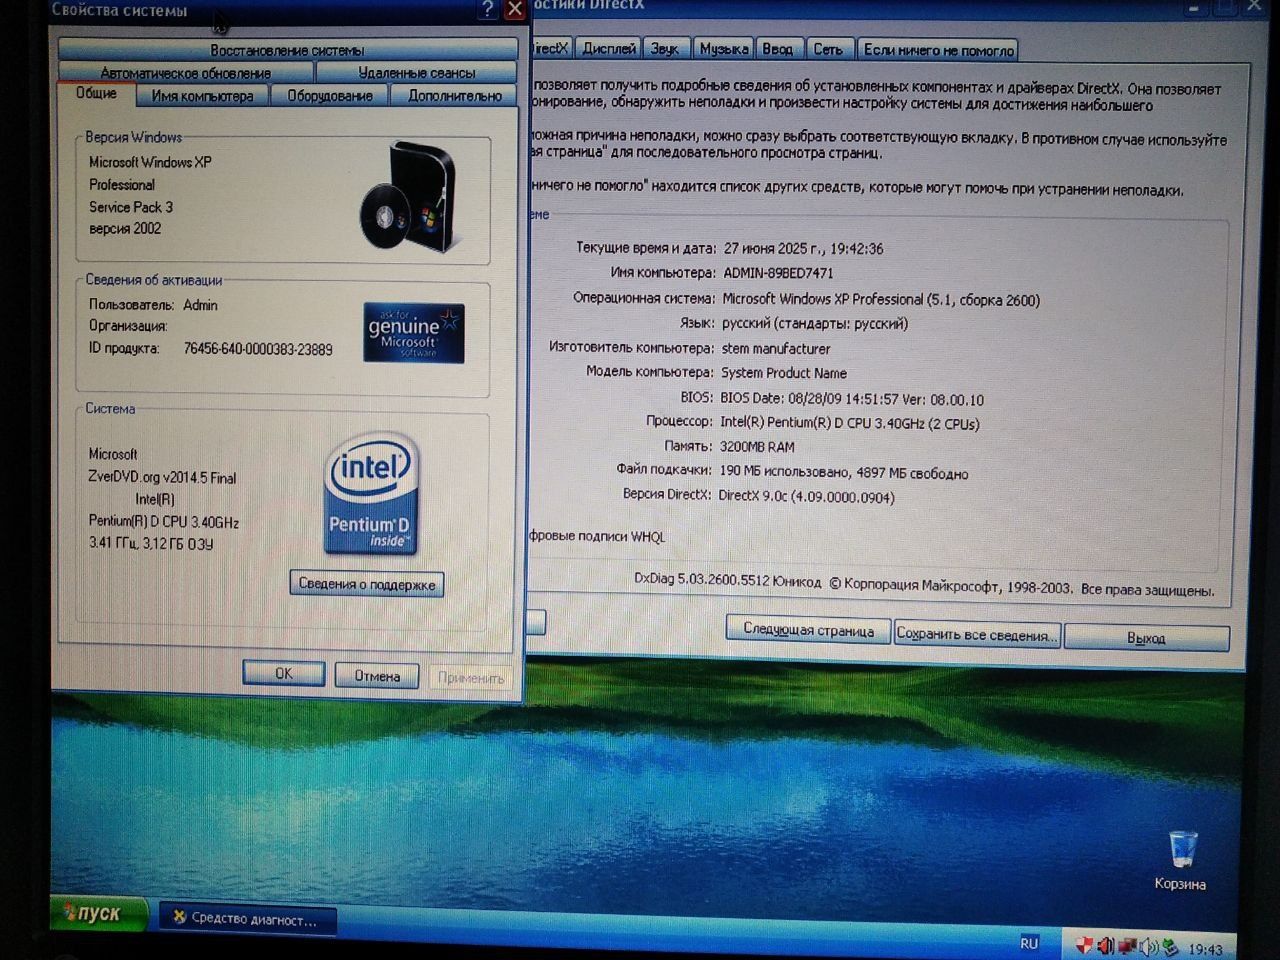1280x960 pixels.
Task: Click the red speaker tray icon
Action: tap(1105, 945)
